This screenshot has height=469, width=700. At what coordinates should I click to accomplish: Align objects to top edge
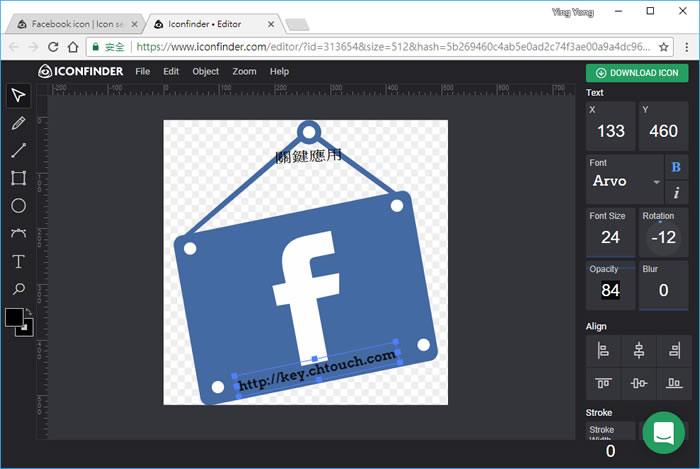[x=603, y=383]
